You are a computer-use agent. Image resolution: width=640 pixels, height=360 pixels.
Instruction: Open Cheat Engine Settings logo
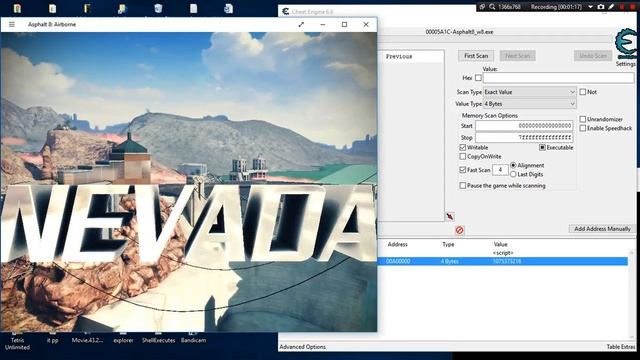[625, 44]
